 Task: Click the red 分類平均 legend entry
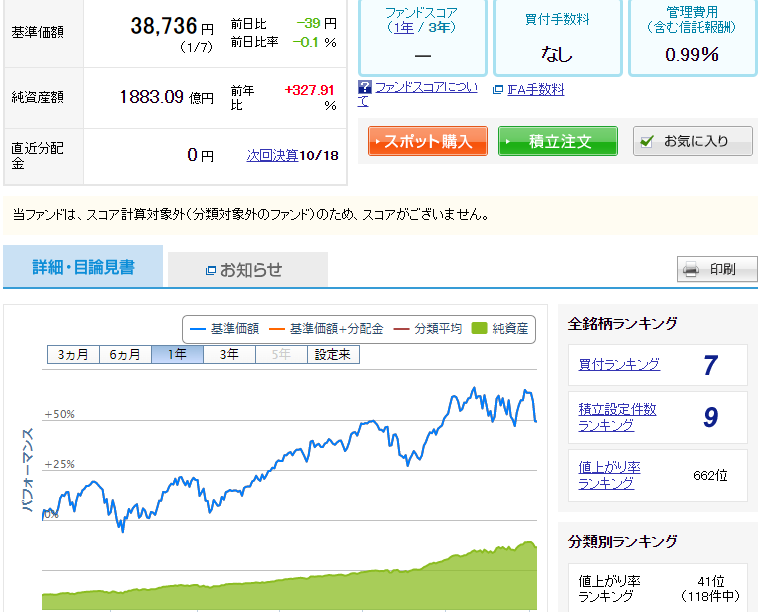point(427,329)
